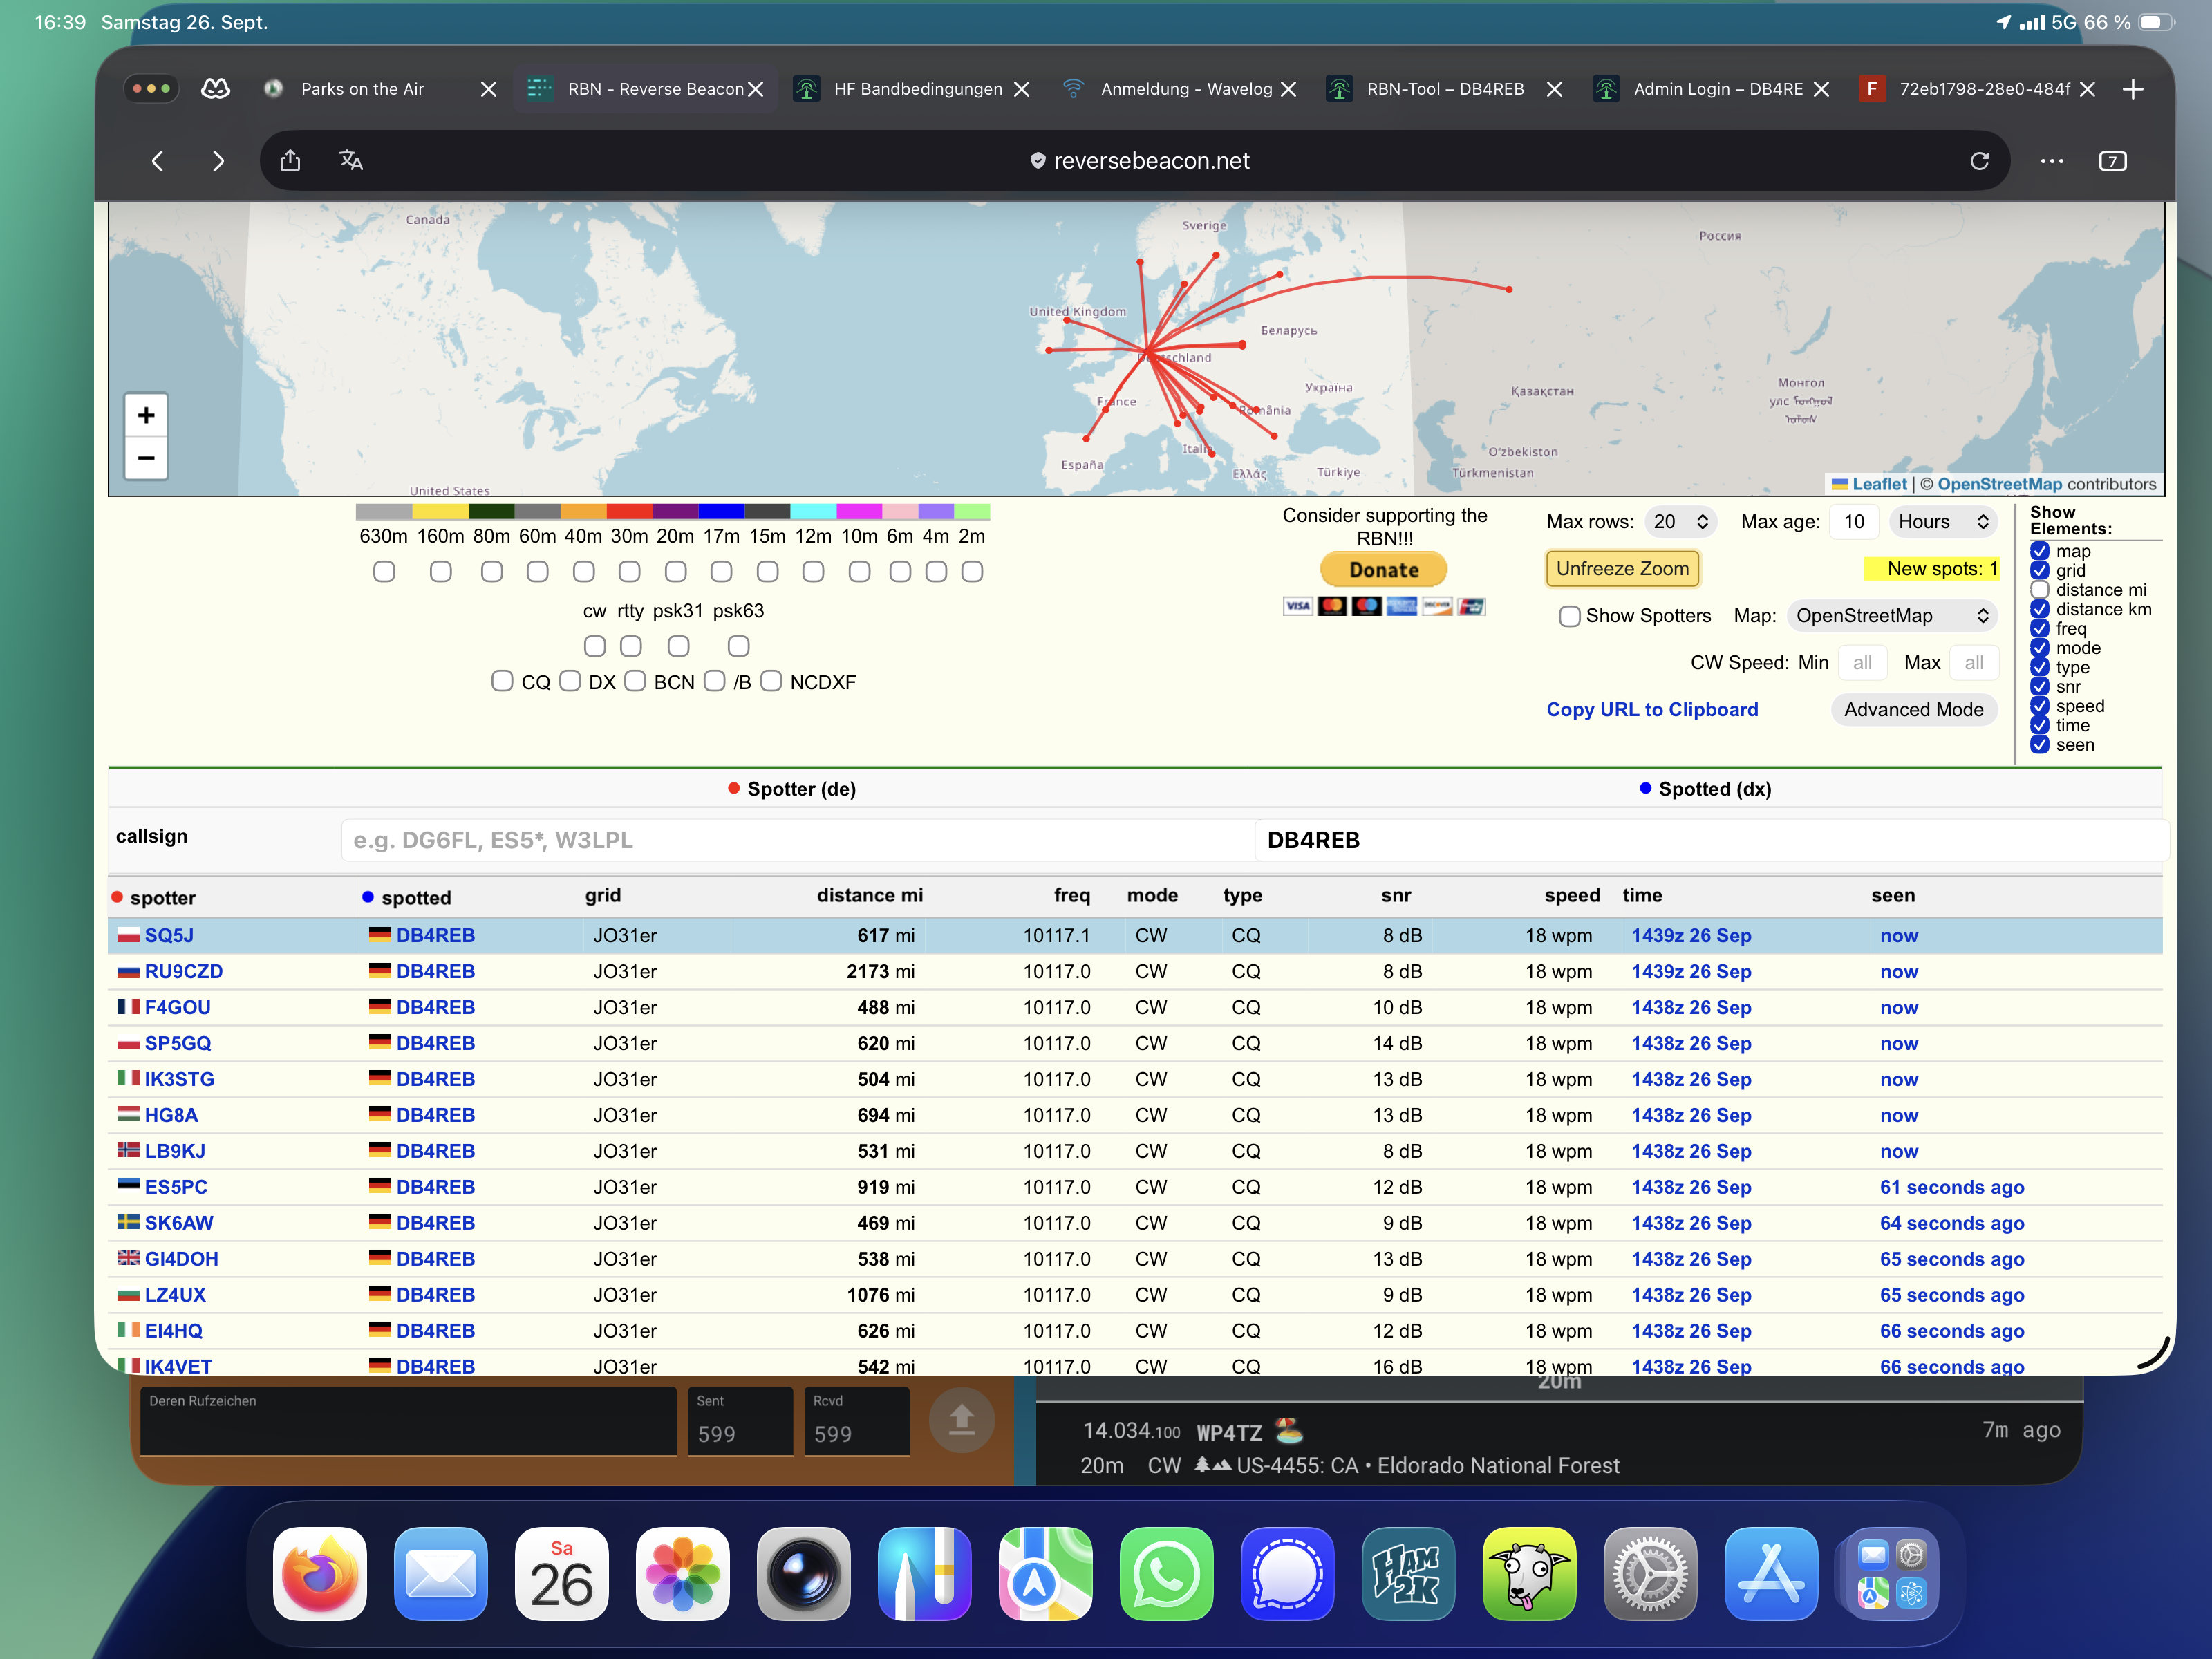
Task: Tap the upload arrow in the background logging app
Action: pos(961,1420)
